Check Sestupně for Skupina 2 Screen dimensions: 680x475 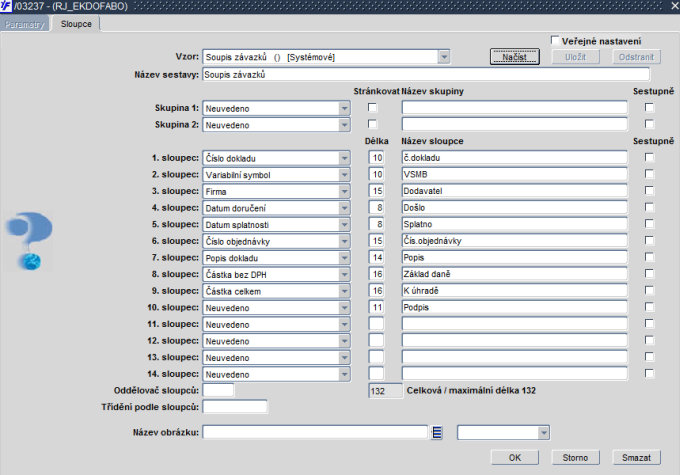pyautogui.click(x=649, y=124)
